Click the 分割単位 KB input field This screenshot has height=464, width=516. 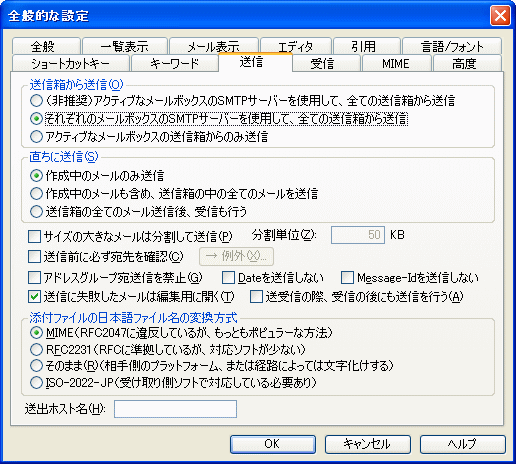click(x=358, y=235)
